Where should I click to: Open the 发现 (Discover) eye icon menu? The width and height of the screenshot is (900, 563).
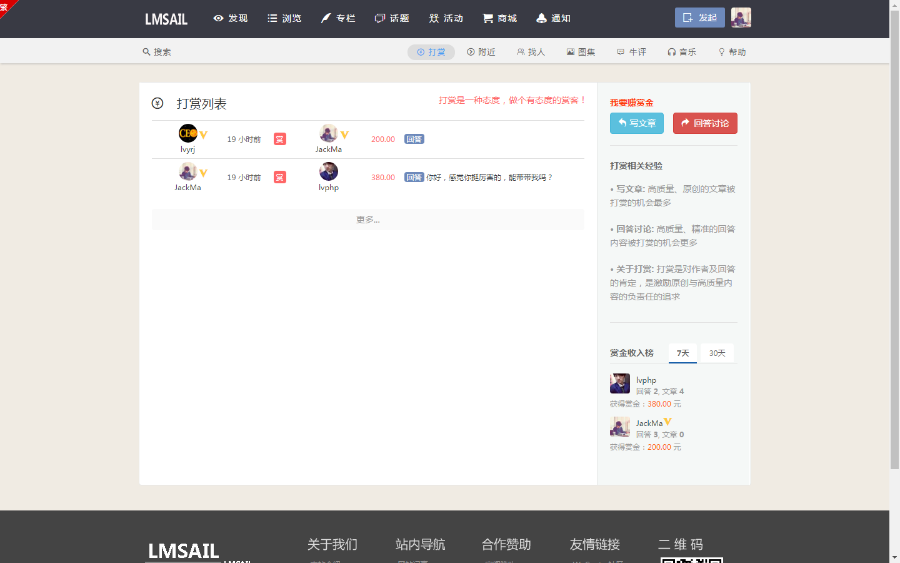click(x=230, y=18)
